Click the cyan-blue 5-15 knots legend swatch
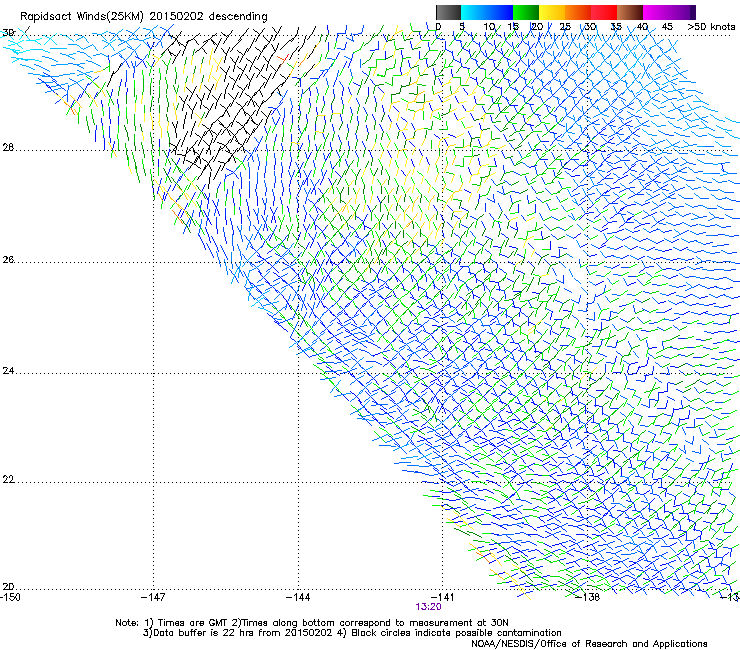 click(487, 12)
